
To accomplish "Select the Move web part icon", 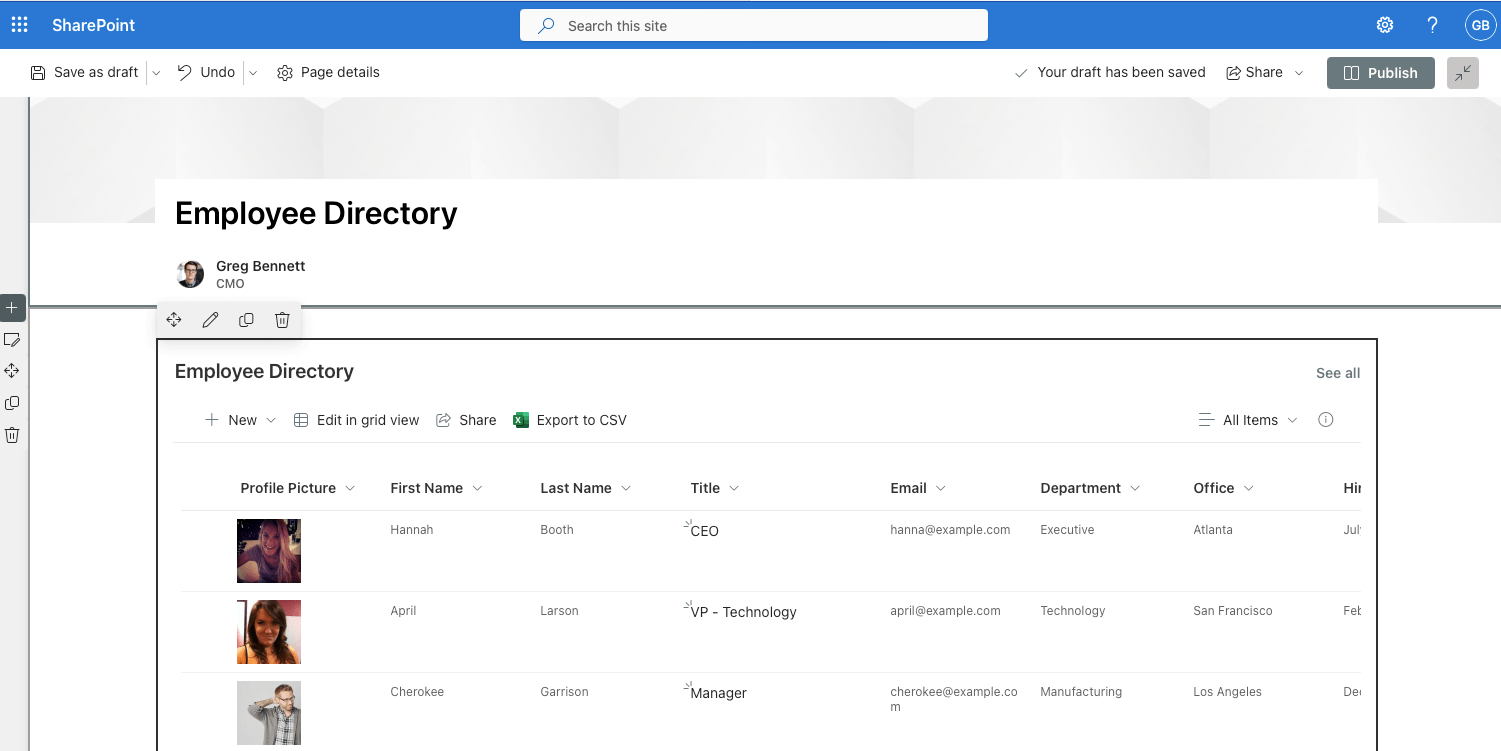I will pos(173,319).
